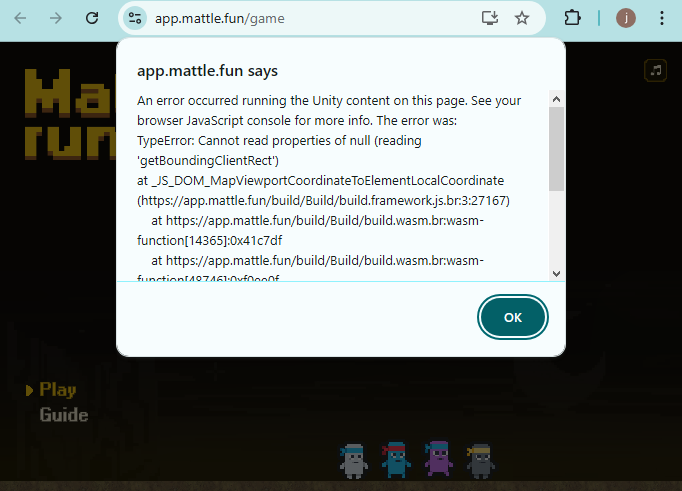Click the 'TypeError: Cannot read properties' line
682x491 pixels.
(279, 140)
